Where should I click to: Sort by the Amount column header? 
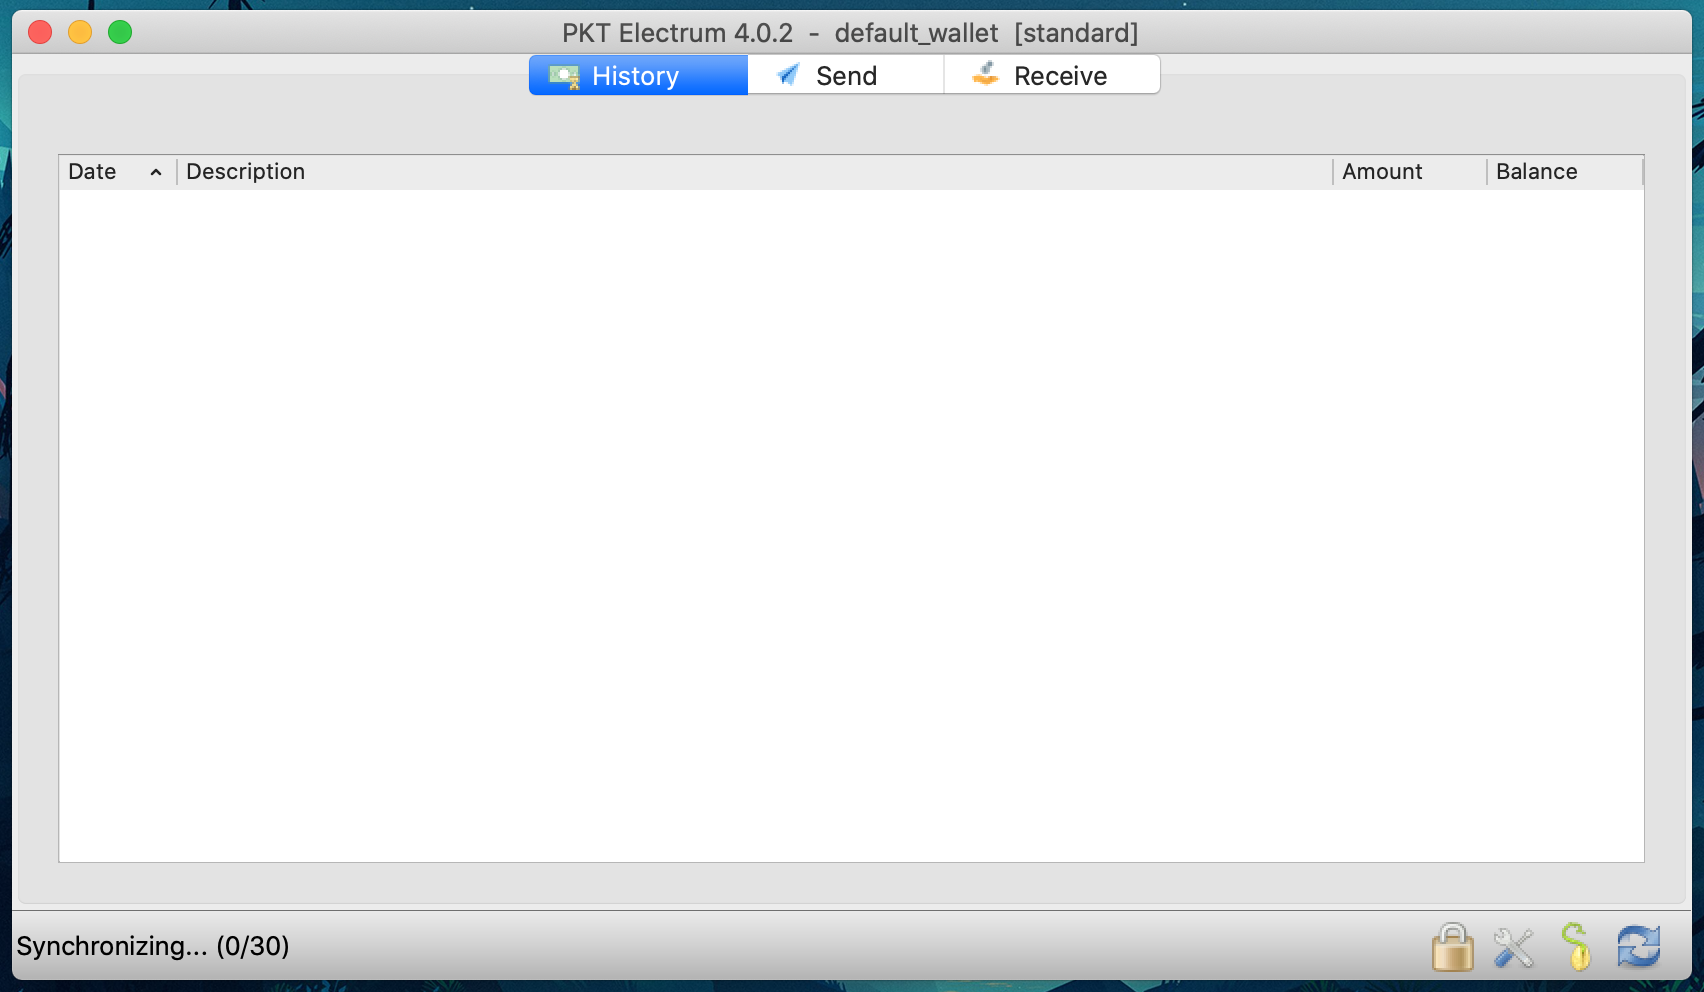(x=1382, y=172)
